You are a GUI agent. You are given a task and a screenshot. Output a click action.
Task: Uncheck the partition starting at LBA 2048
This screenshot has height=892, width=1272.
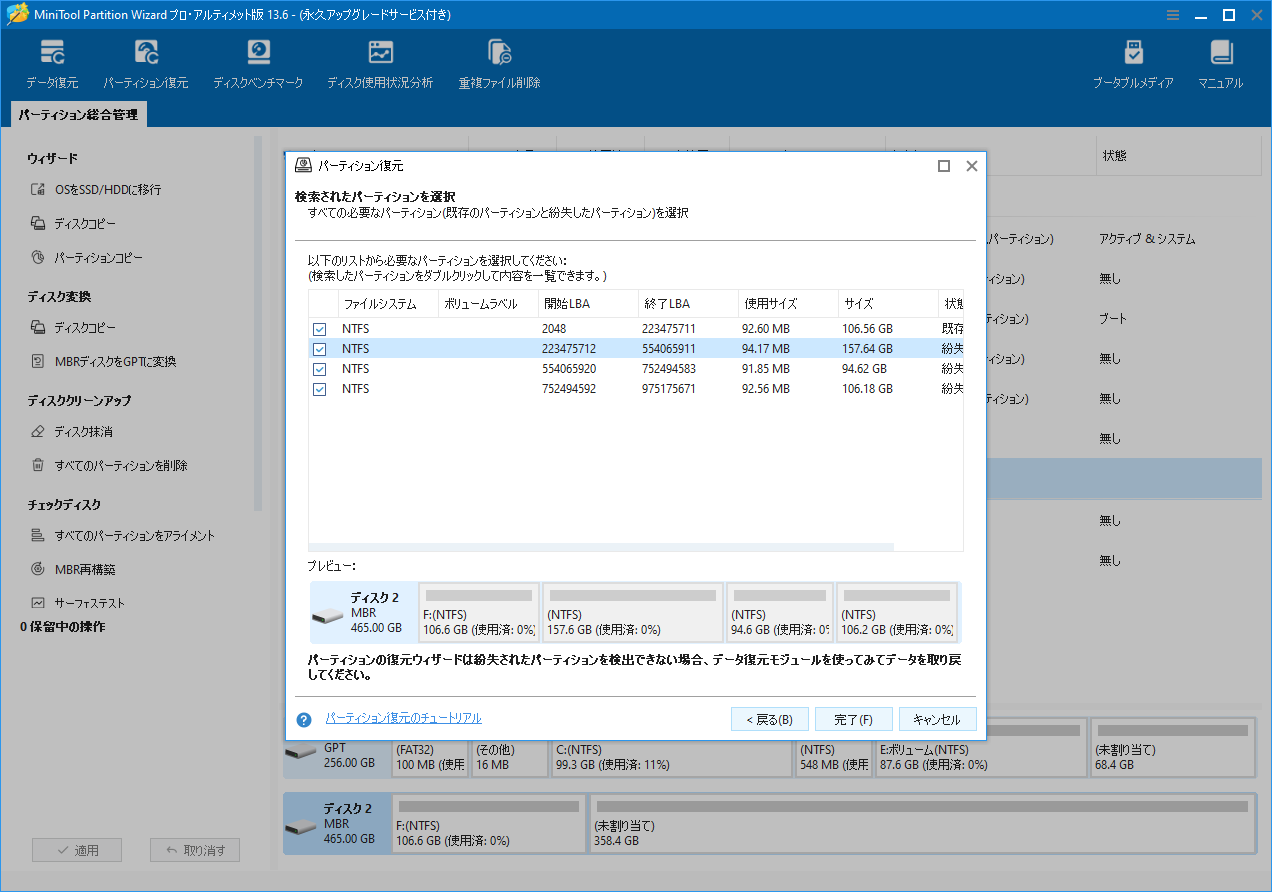point(320,329)
